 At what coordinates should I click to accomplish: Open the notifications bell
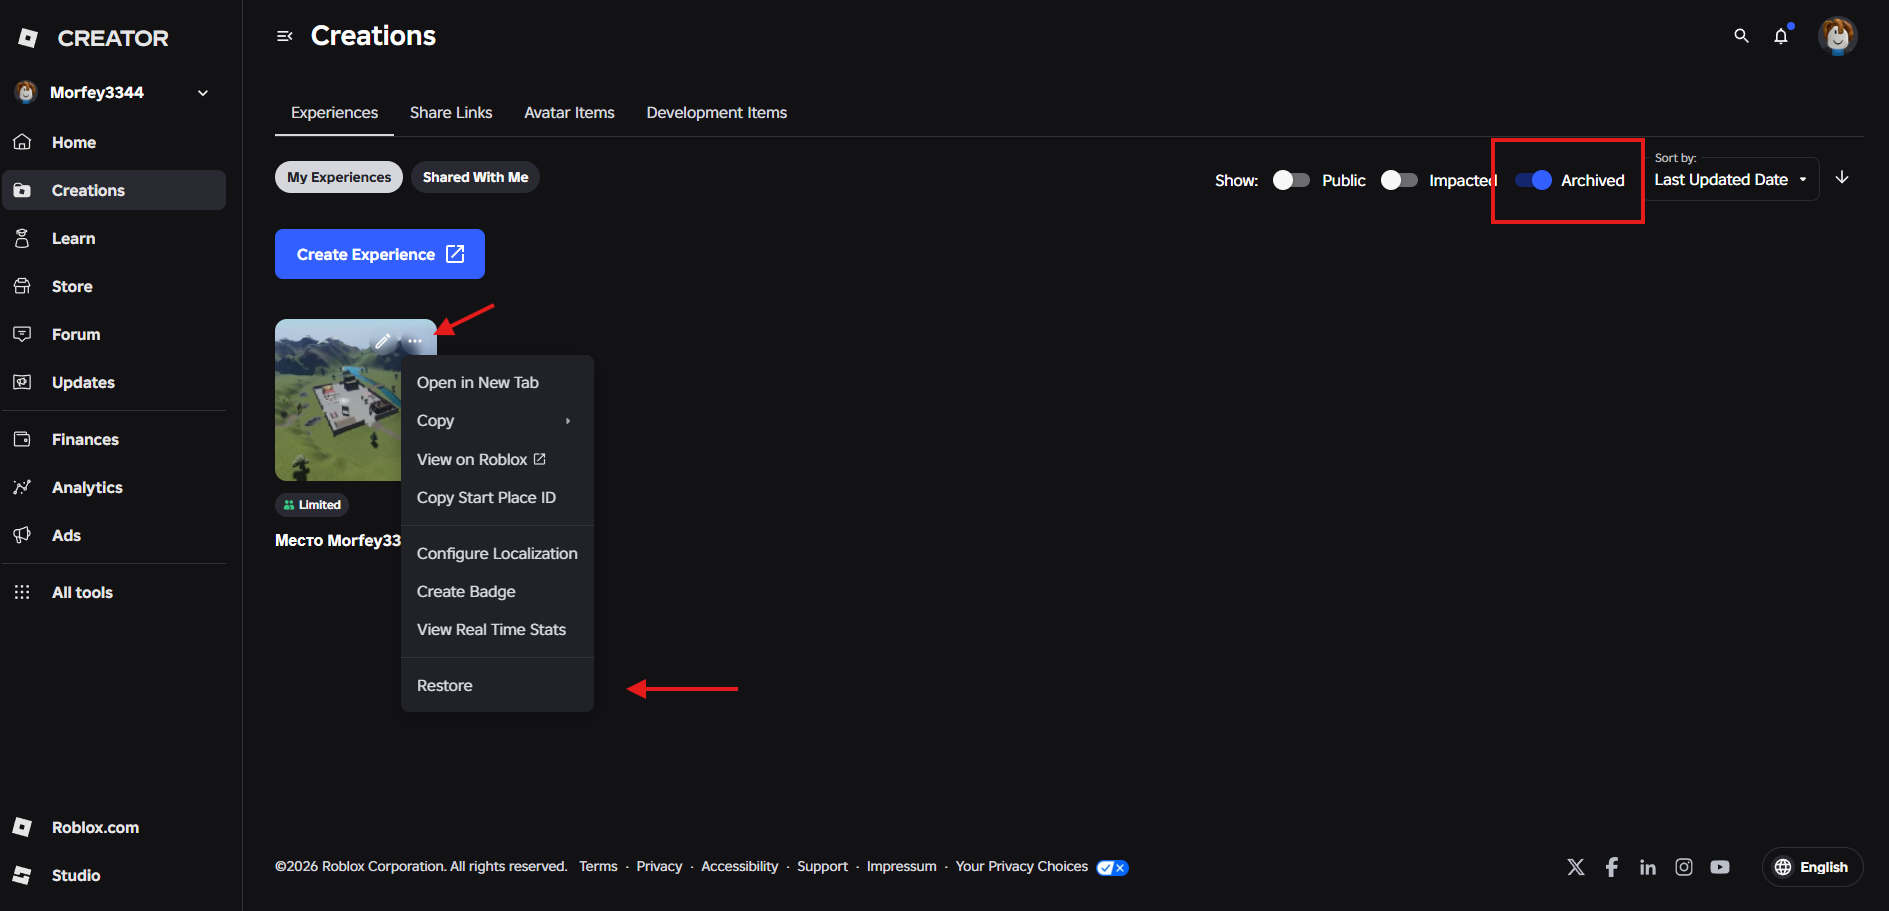click(1781, 36)
